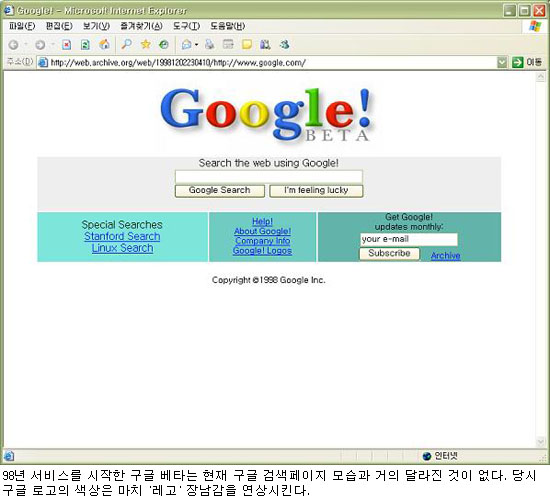
Task: Click the 인터넷 zone globe icon
Action: pos(427,456)
